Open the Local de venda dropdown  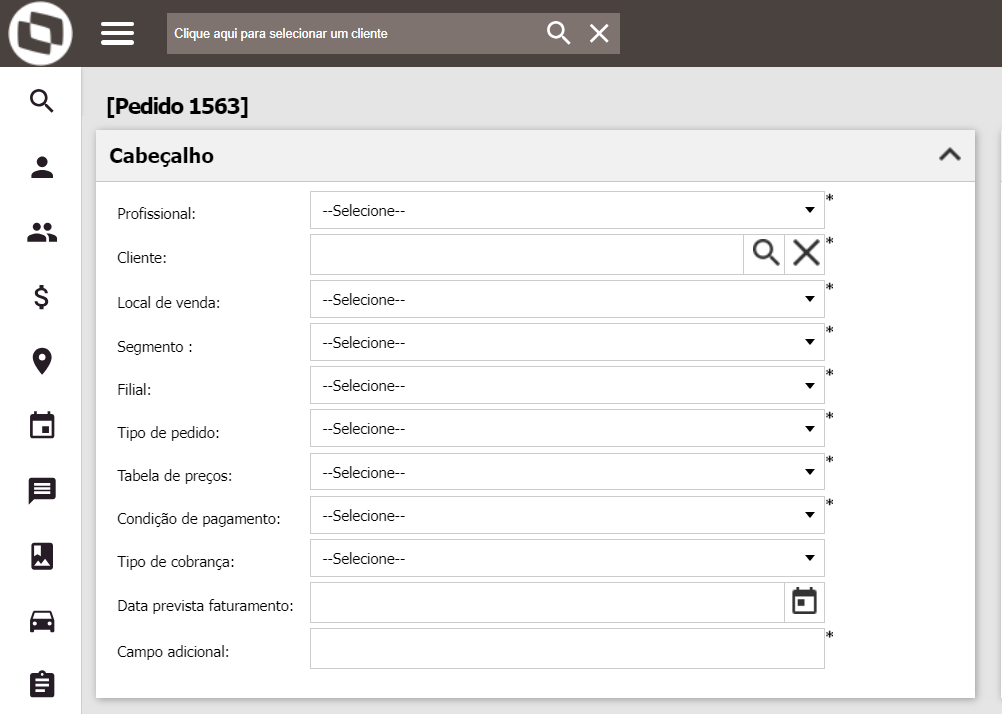pyautogui.click(x=567, y=299)
